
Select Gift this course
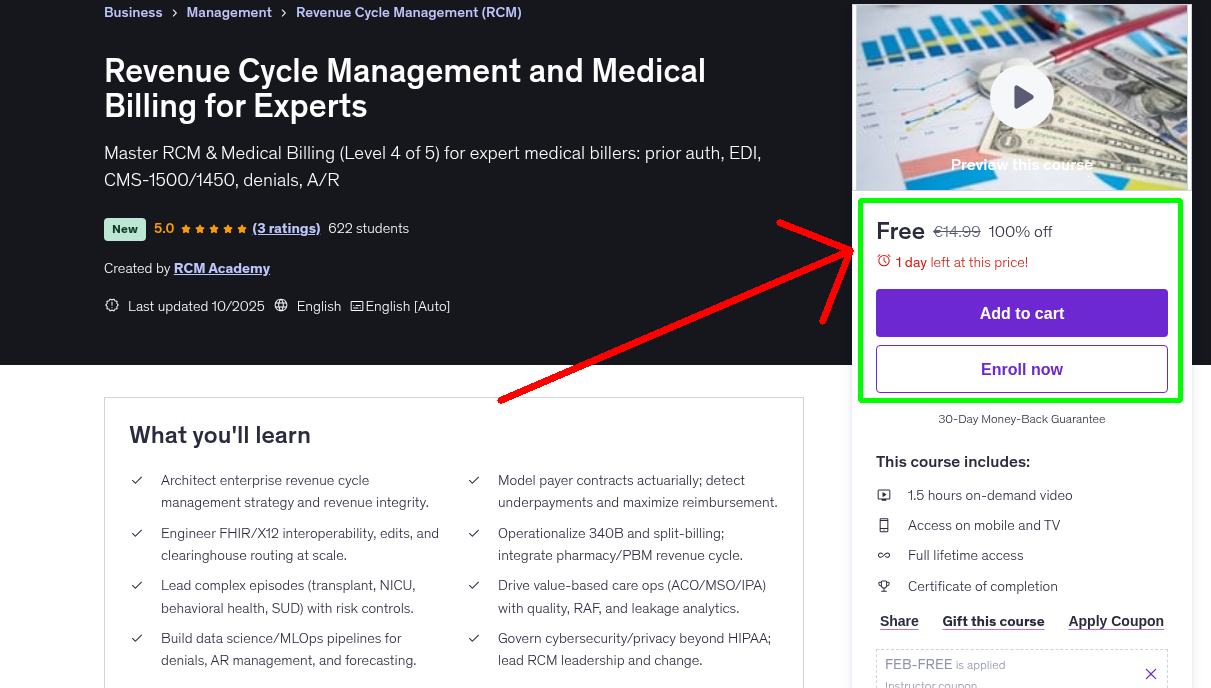[x=993, y=620]
